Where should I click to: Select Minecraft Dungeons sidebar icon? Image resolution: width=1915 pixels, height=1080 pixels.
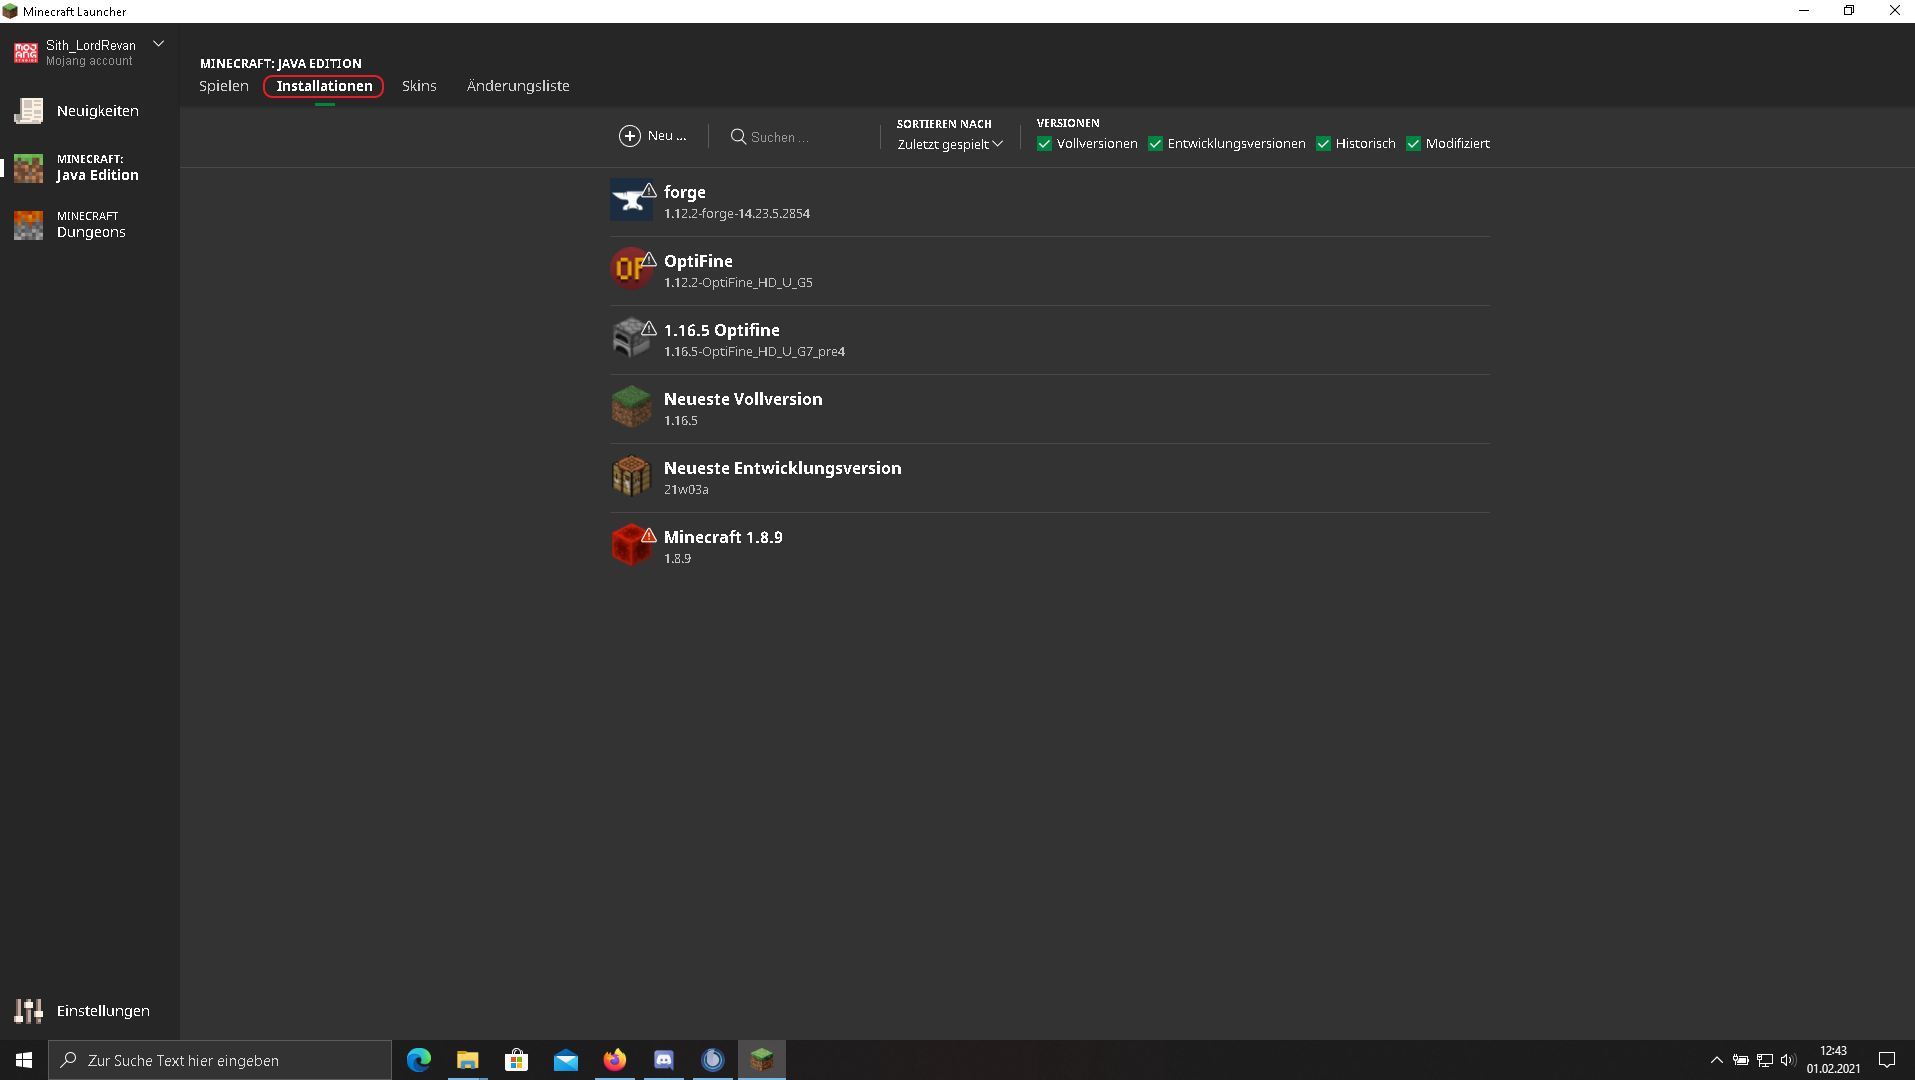tap(28, 225)
